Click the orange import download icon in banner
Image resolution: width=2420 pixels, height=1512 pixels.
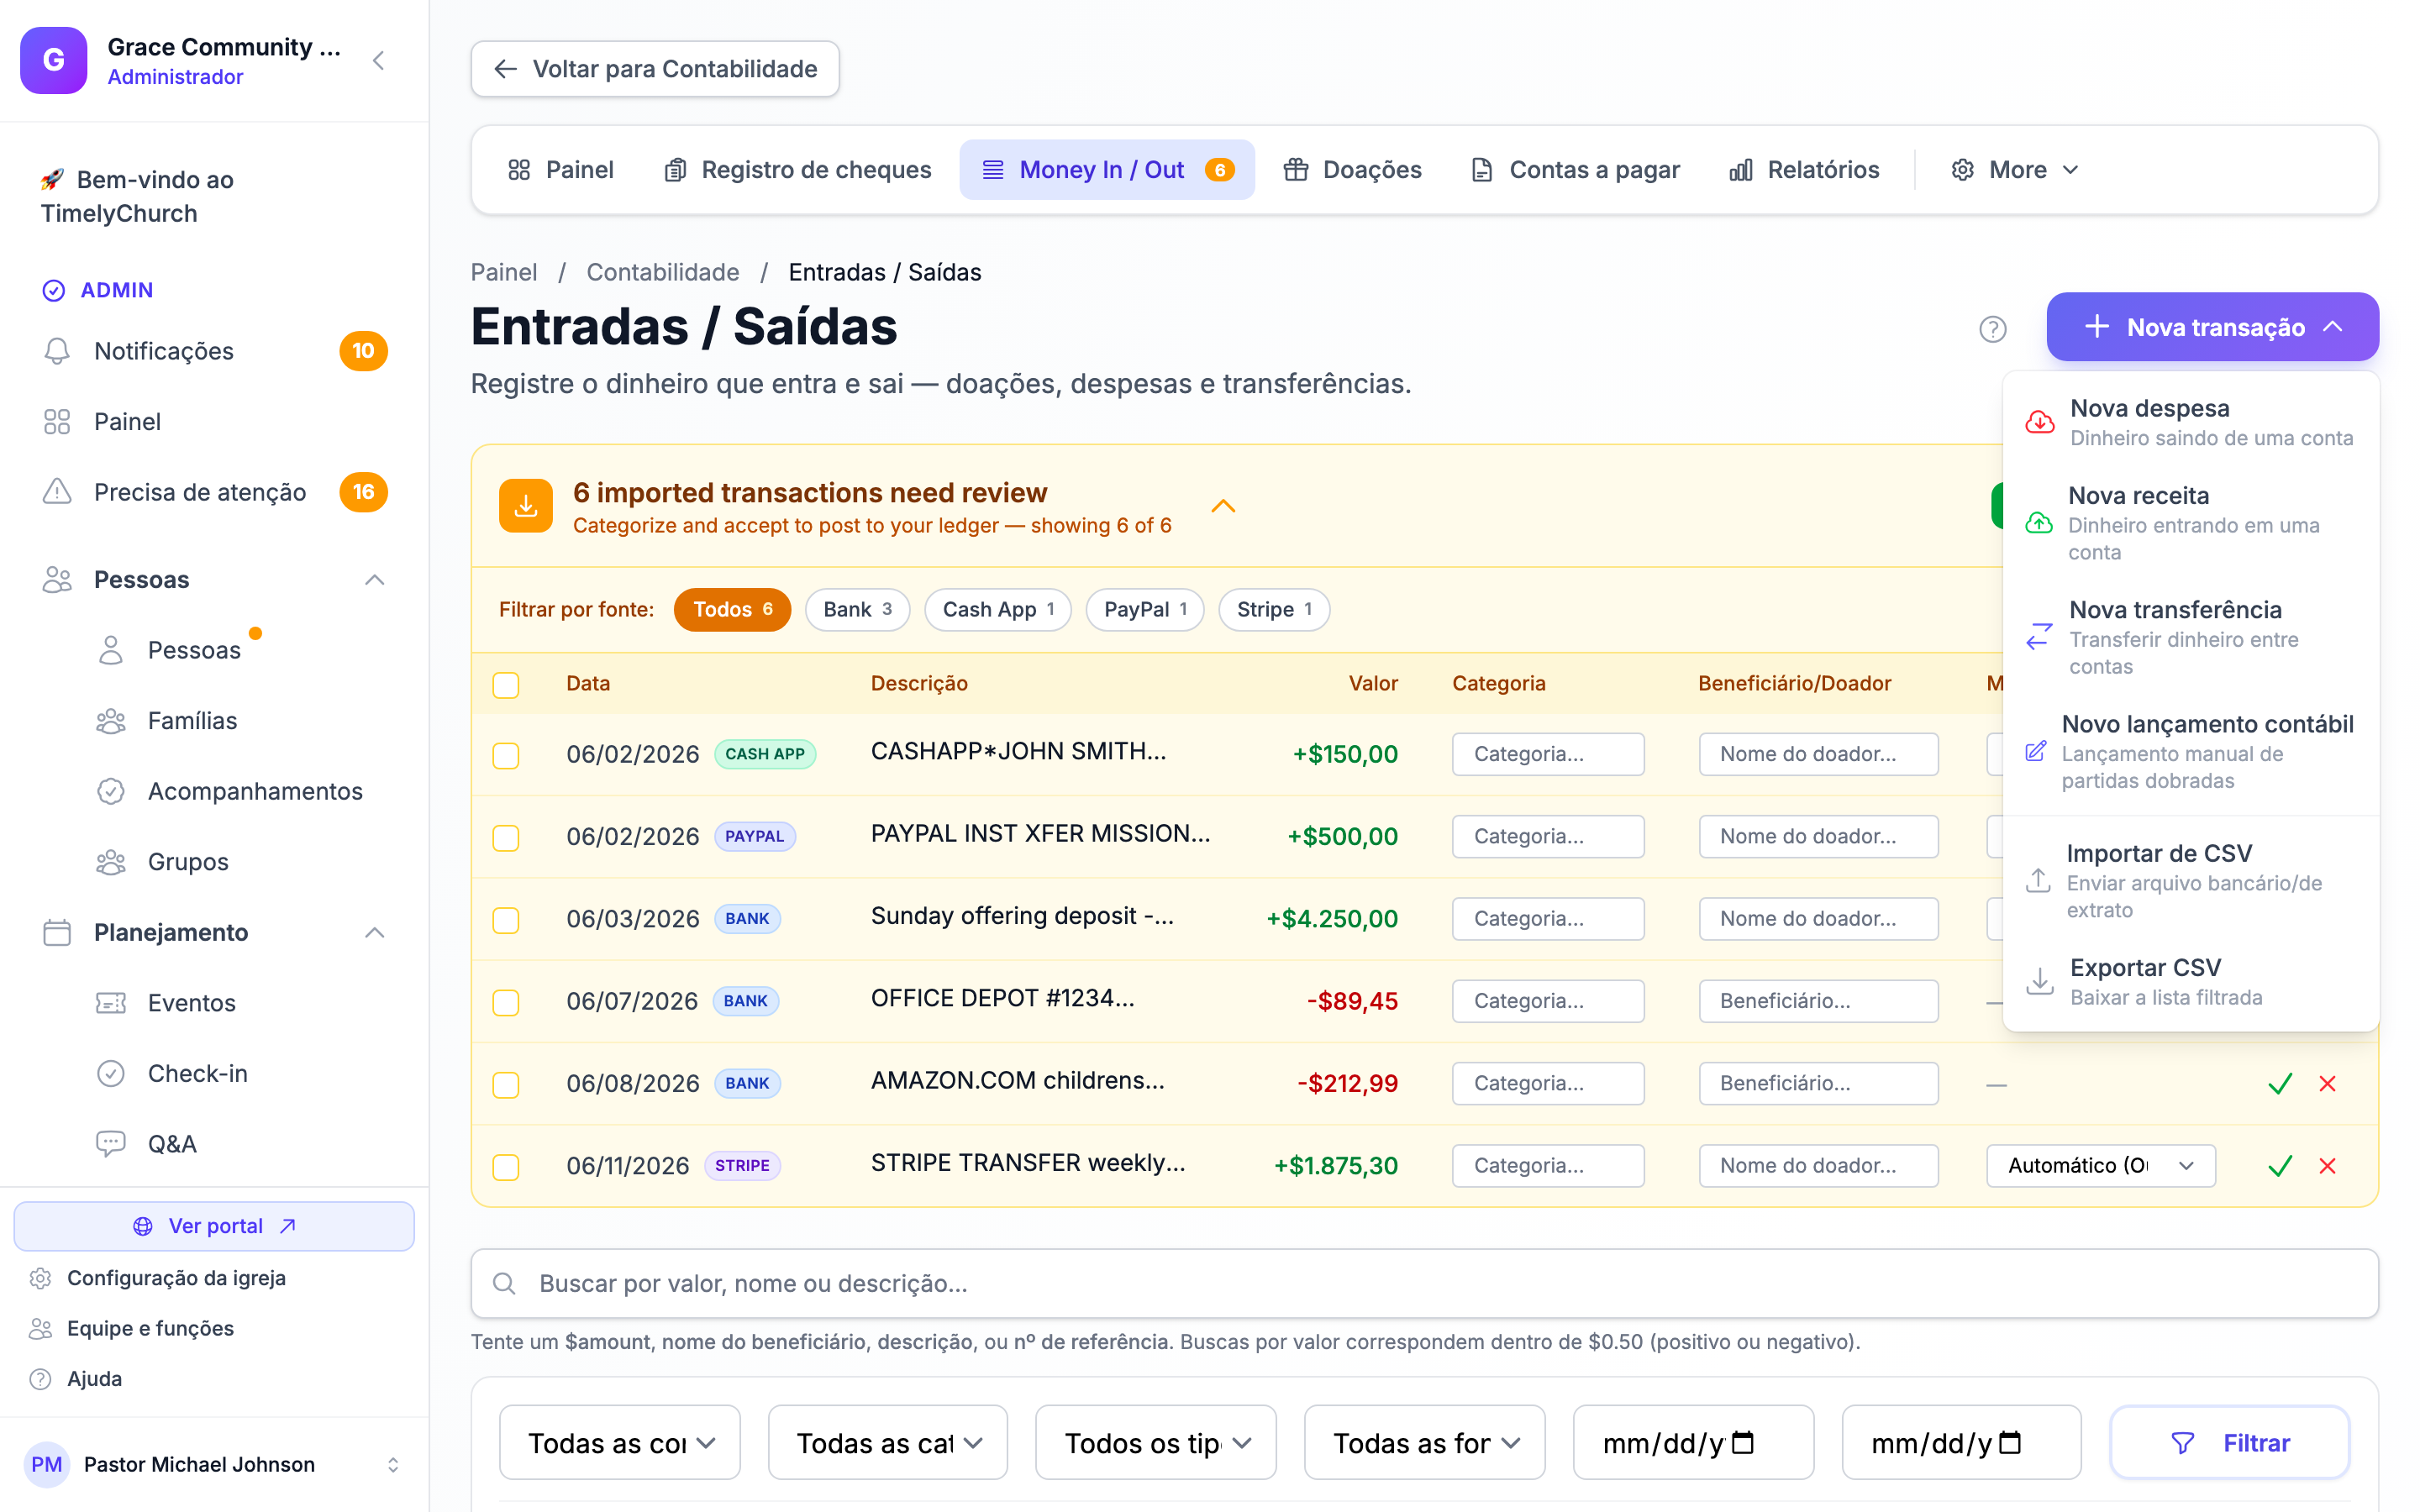pos(526,506)
